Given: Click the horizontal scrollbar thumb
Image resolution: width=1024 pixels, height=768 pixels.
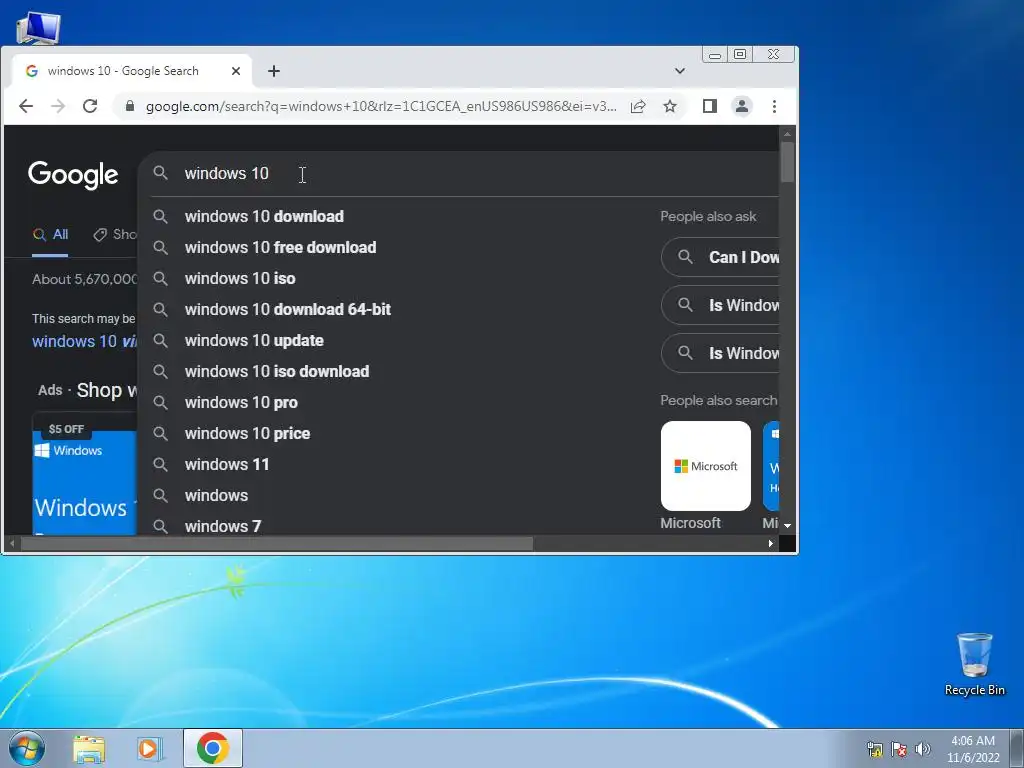Looking at the screenshot, I should (277, 543).
